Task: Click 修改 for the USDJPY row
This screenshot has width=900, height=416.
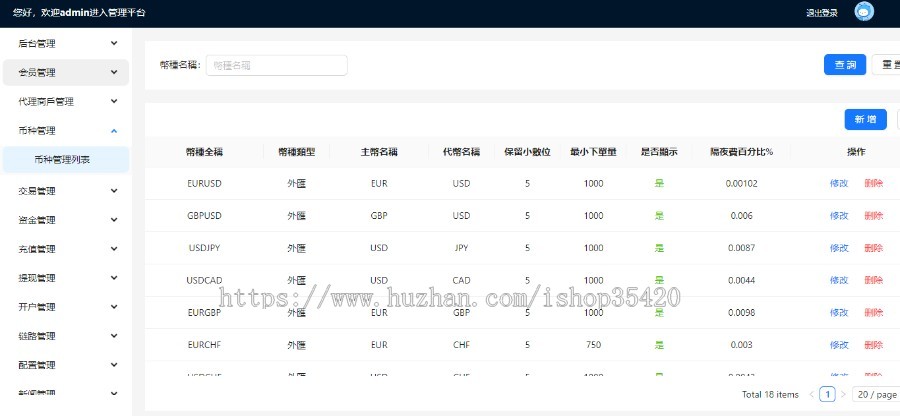Action: [839, 248]
